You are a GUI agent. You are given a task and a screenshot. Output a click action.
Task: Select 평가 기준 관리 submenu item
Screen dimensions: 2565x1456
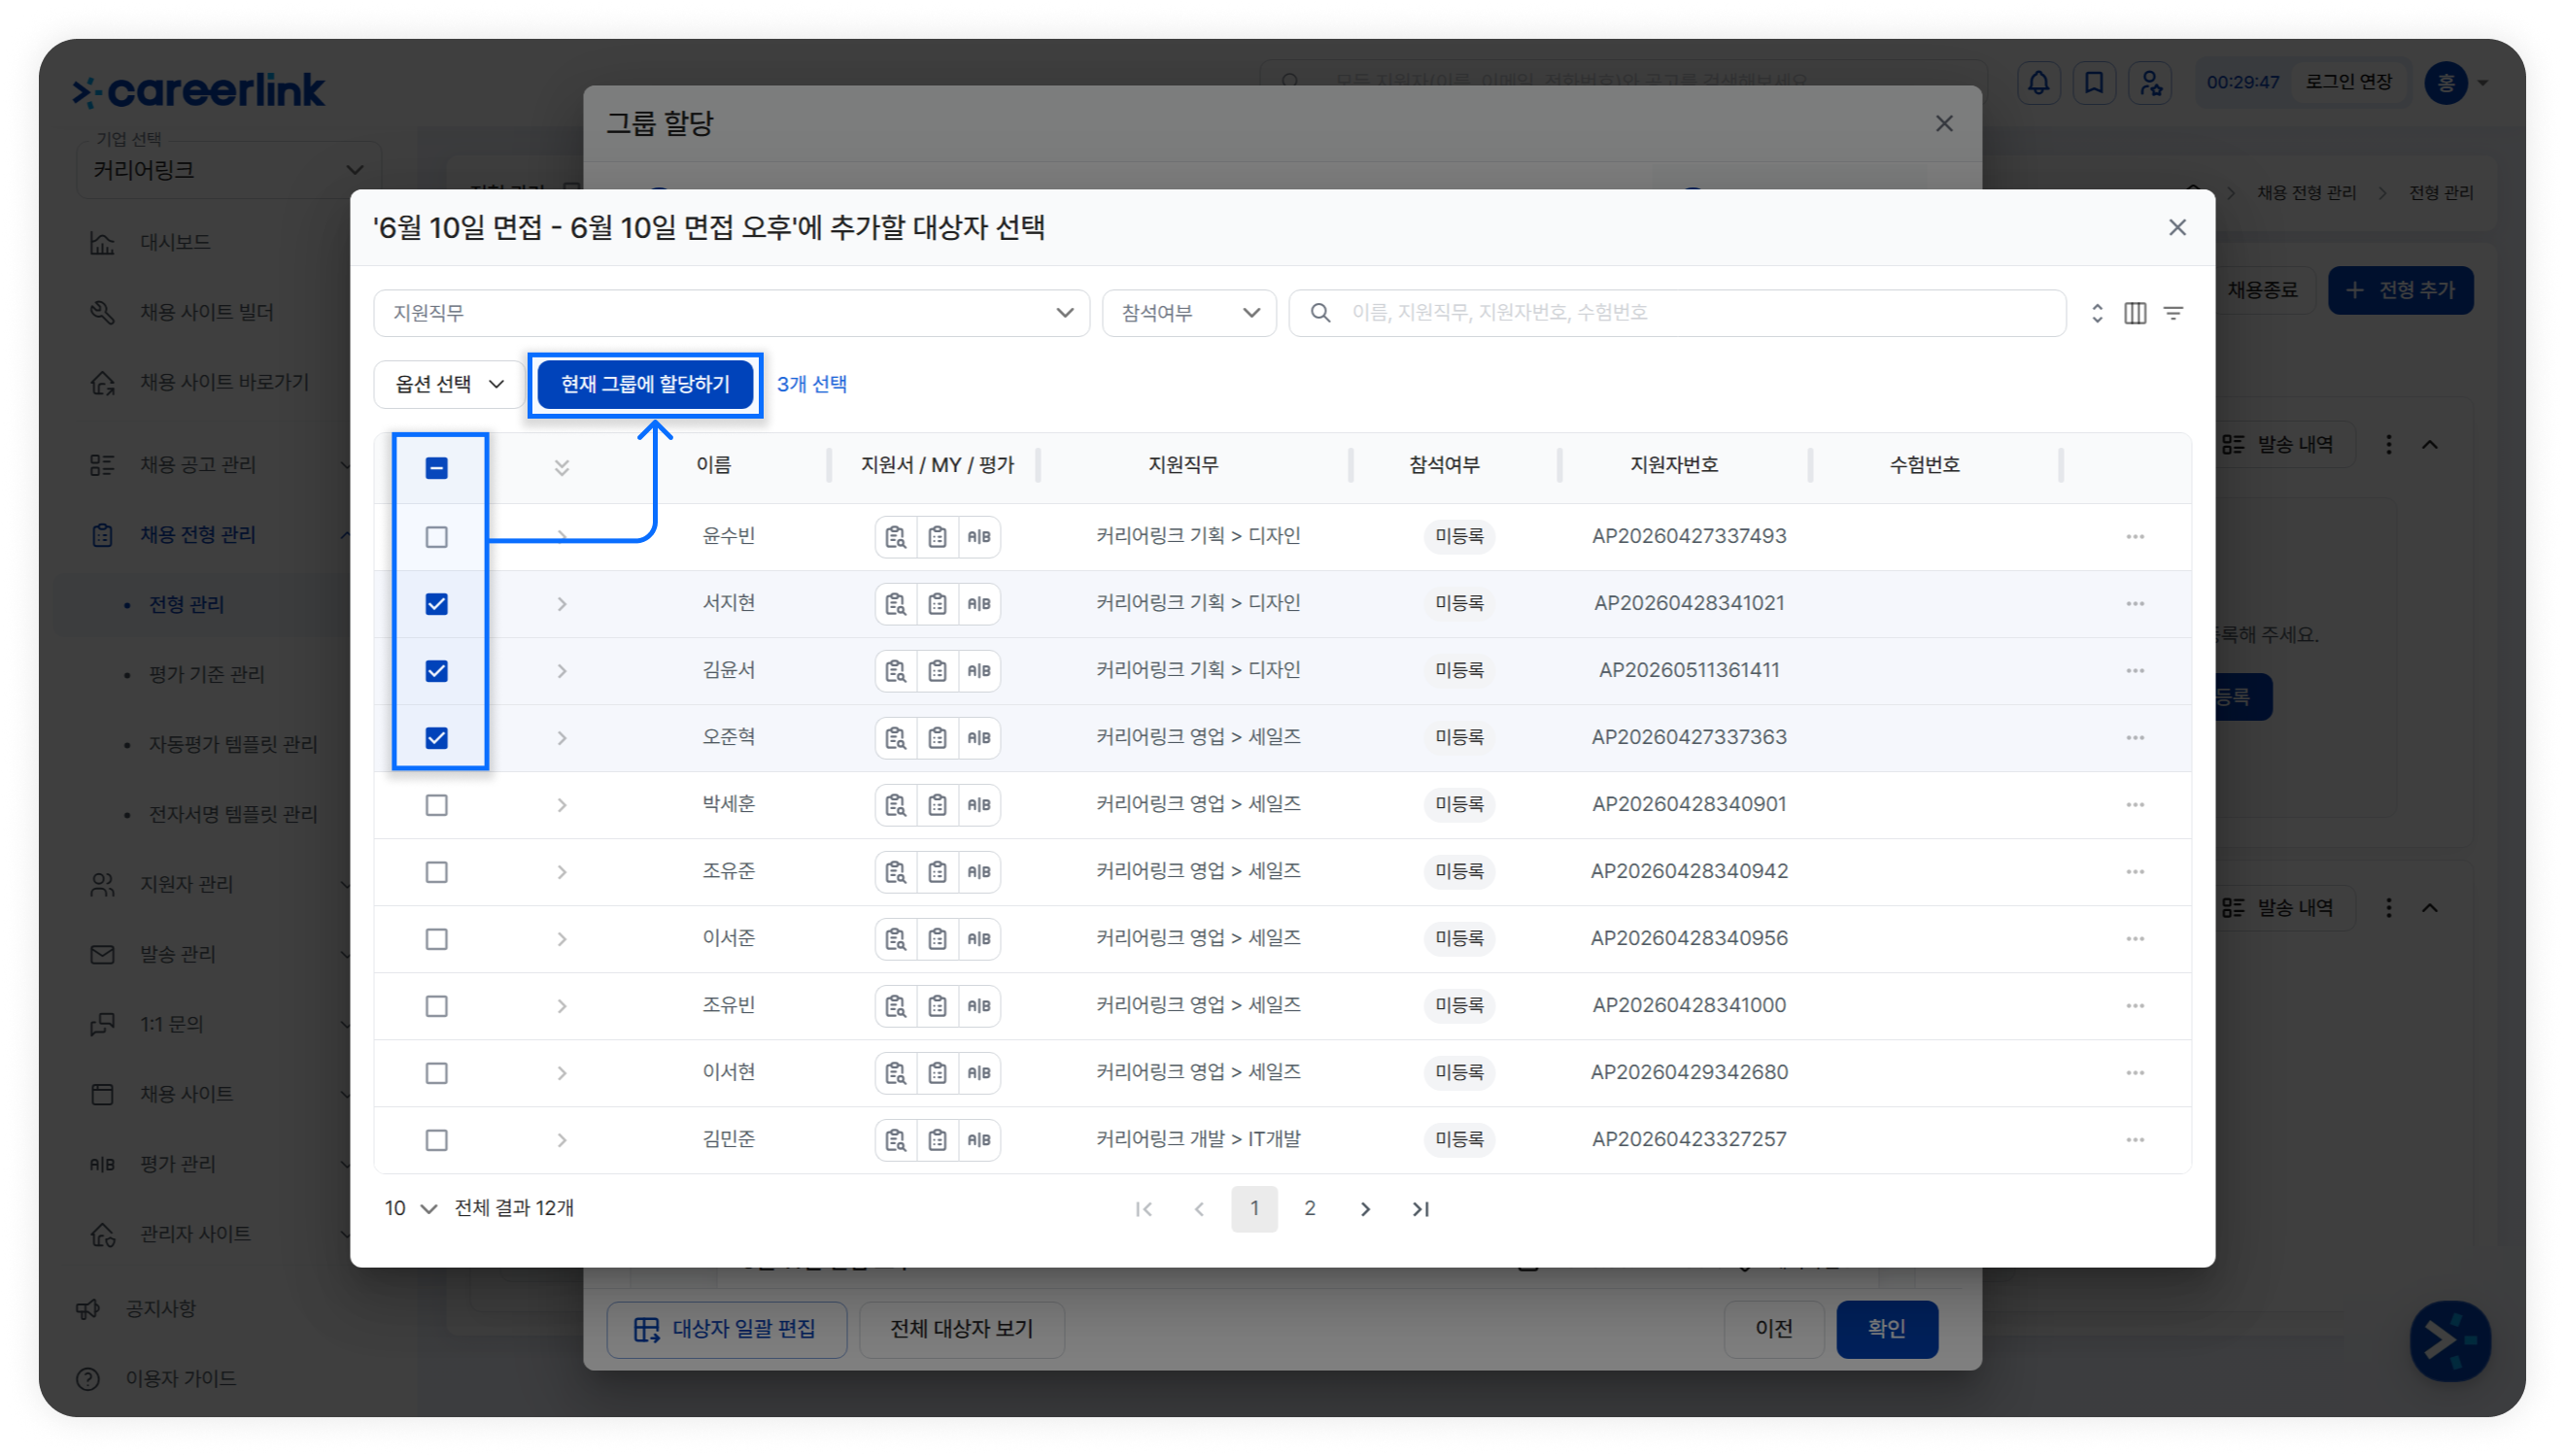pyautogui.click(x=206, y=675)
